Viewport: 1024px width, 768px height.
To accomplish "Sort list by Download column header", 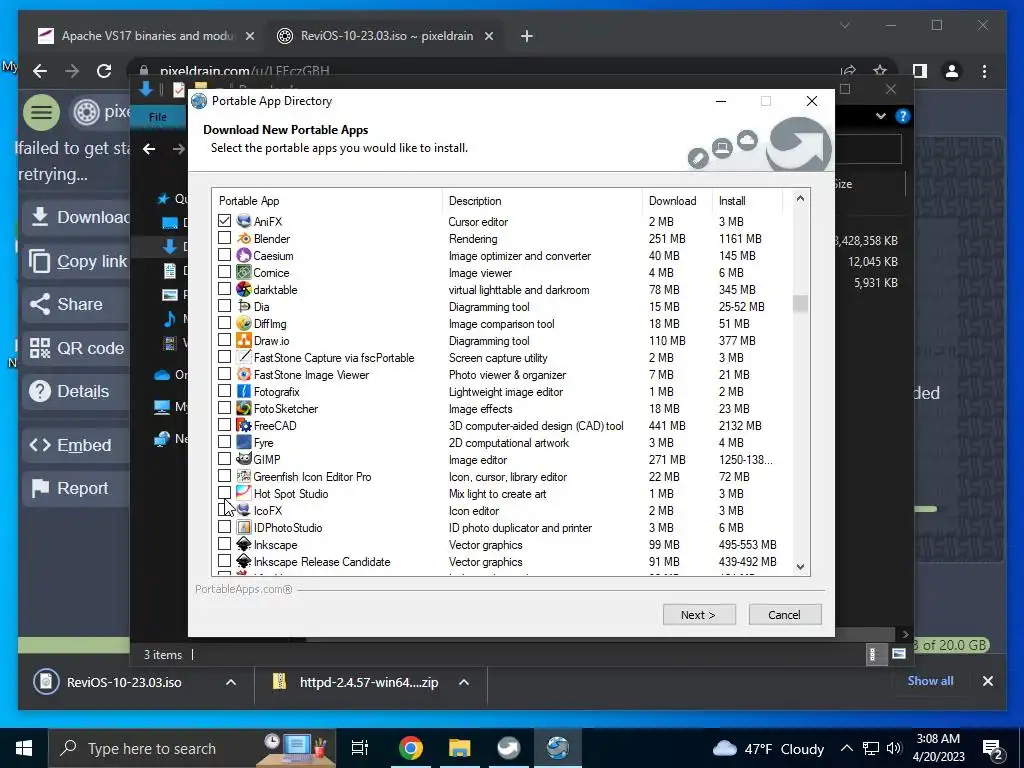I will [677, 200].
